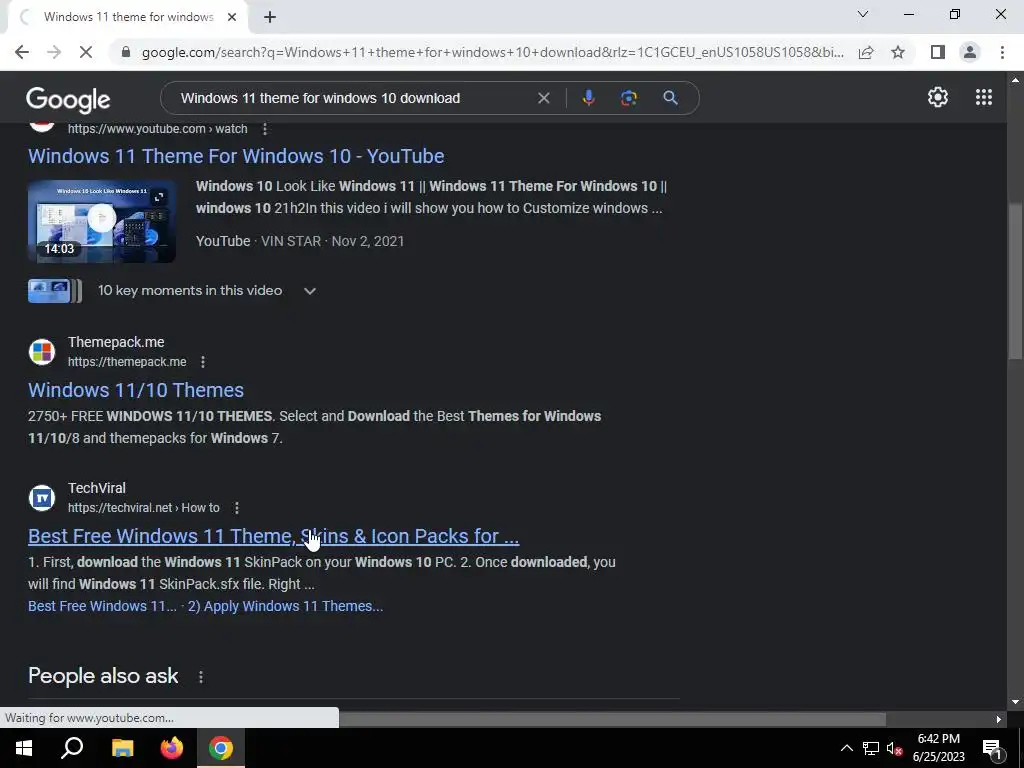Show hidden system tray icons
1024x768 pixels.
tap(846, 748)
